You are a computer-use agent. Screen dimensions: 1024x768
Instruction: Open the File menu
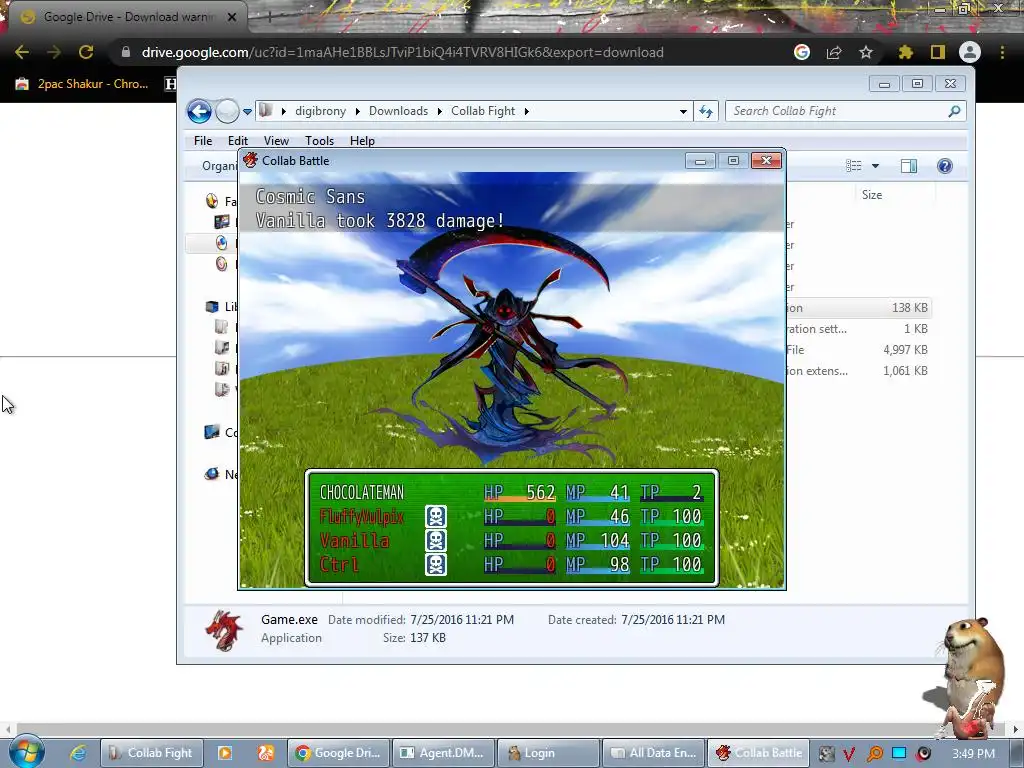pyautogui.click(x=203, y=140)
